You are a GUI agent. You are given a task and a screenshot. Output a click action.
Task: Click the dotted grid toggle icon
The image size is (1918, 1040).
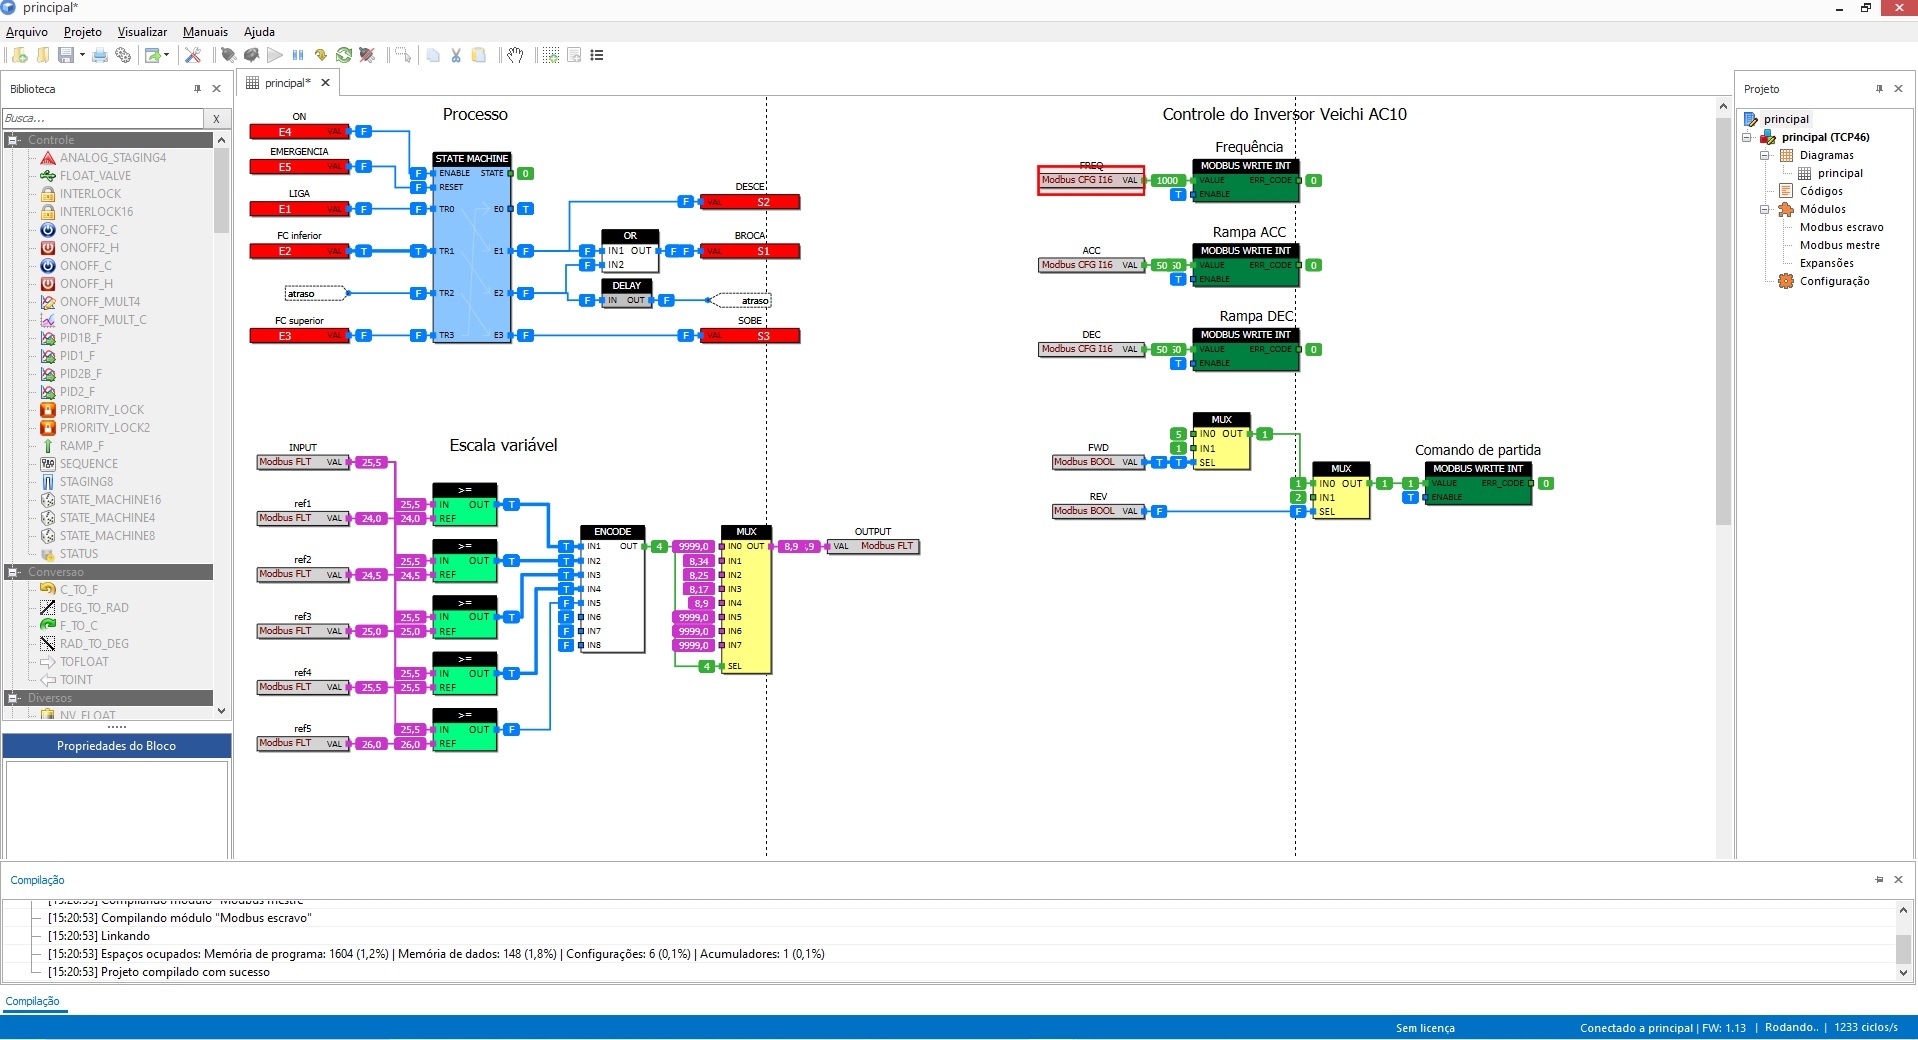(551, 55)
